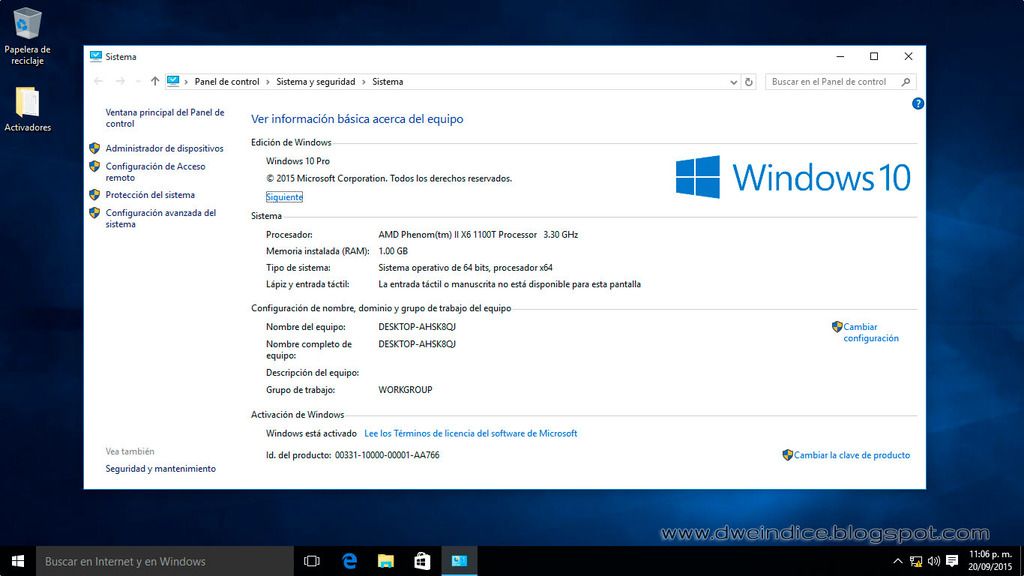Click Cambiar la clave de producto
Viewport: 1024px width, 576px height.
[x=851, y=455]
